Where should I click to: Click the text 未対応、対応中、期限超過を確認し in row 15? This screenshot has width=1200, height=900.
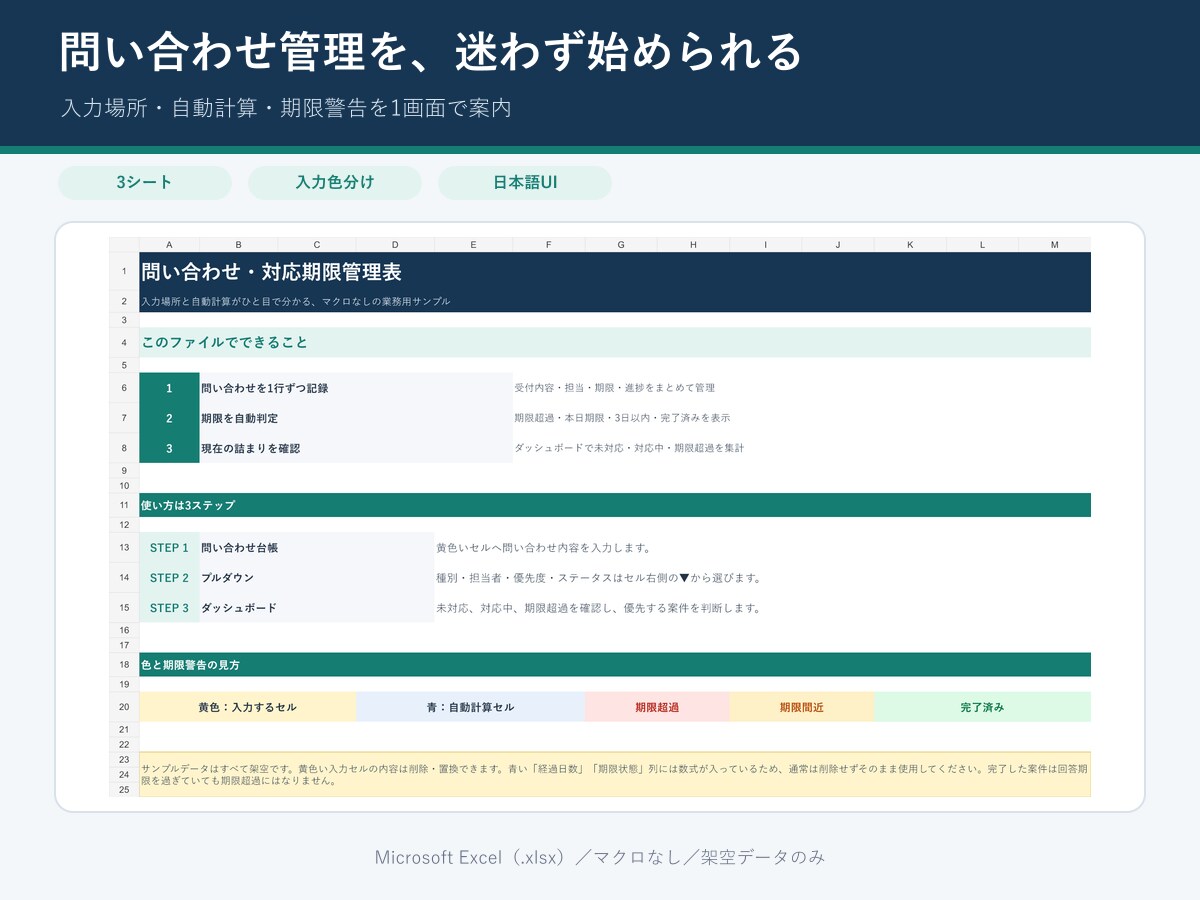[598, 608]
